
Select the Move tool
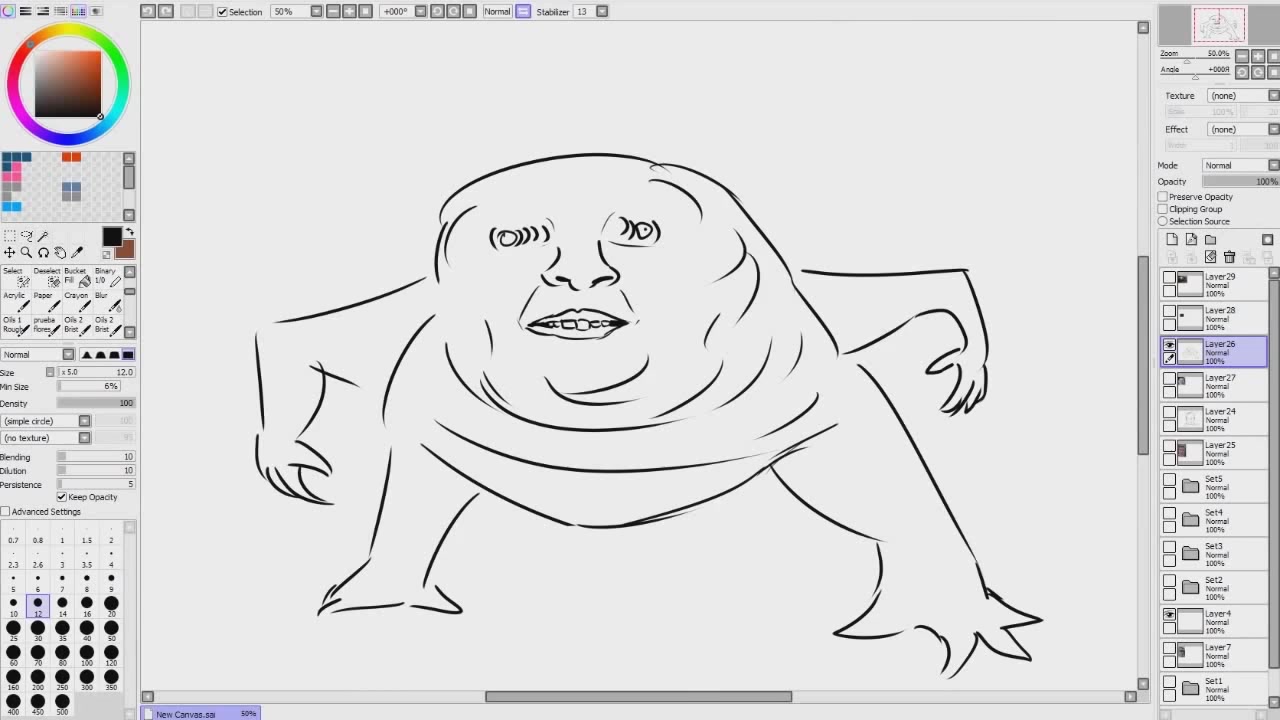(x=9, y=253)
